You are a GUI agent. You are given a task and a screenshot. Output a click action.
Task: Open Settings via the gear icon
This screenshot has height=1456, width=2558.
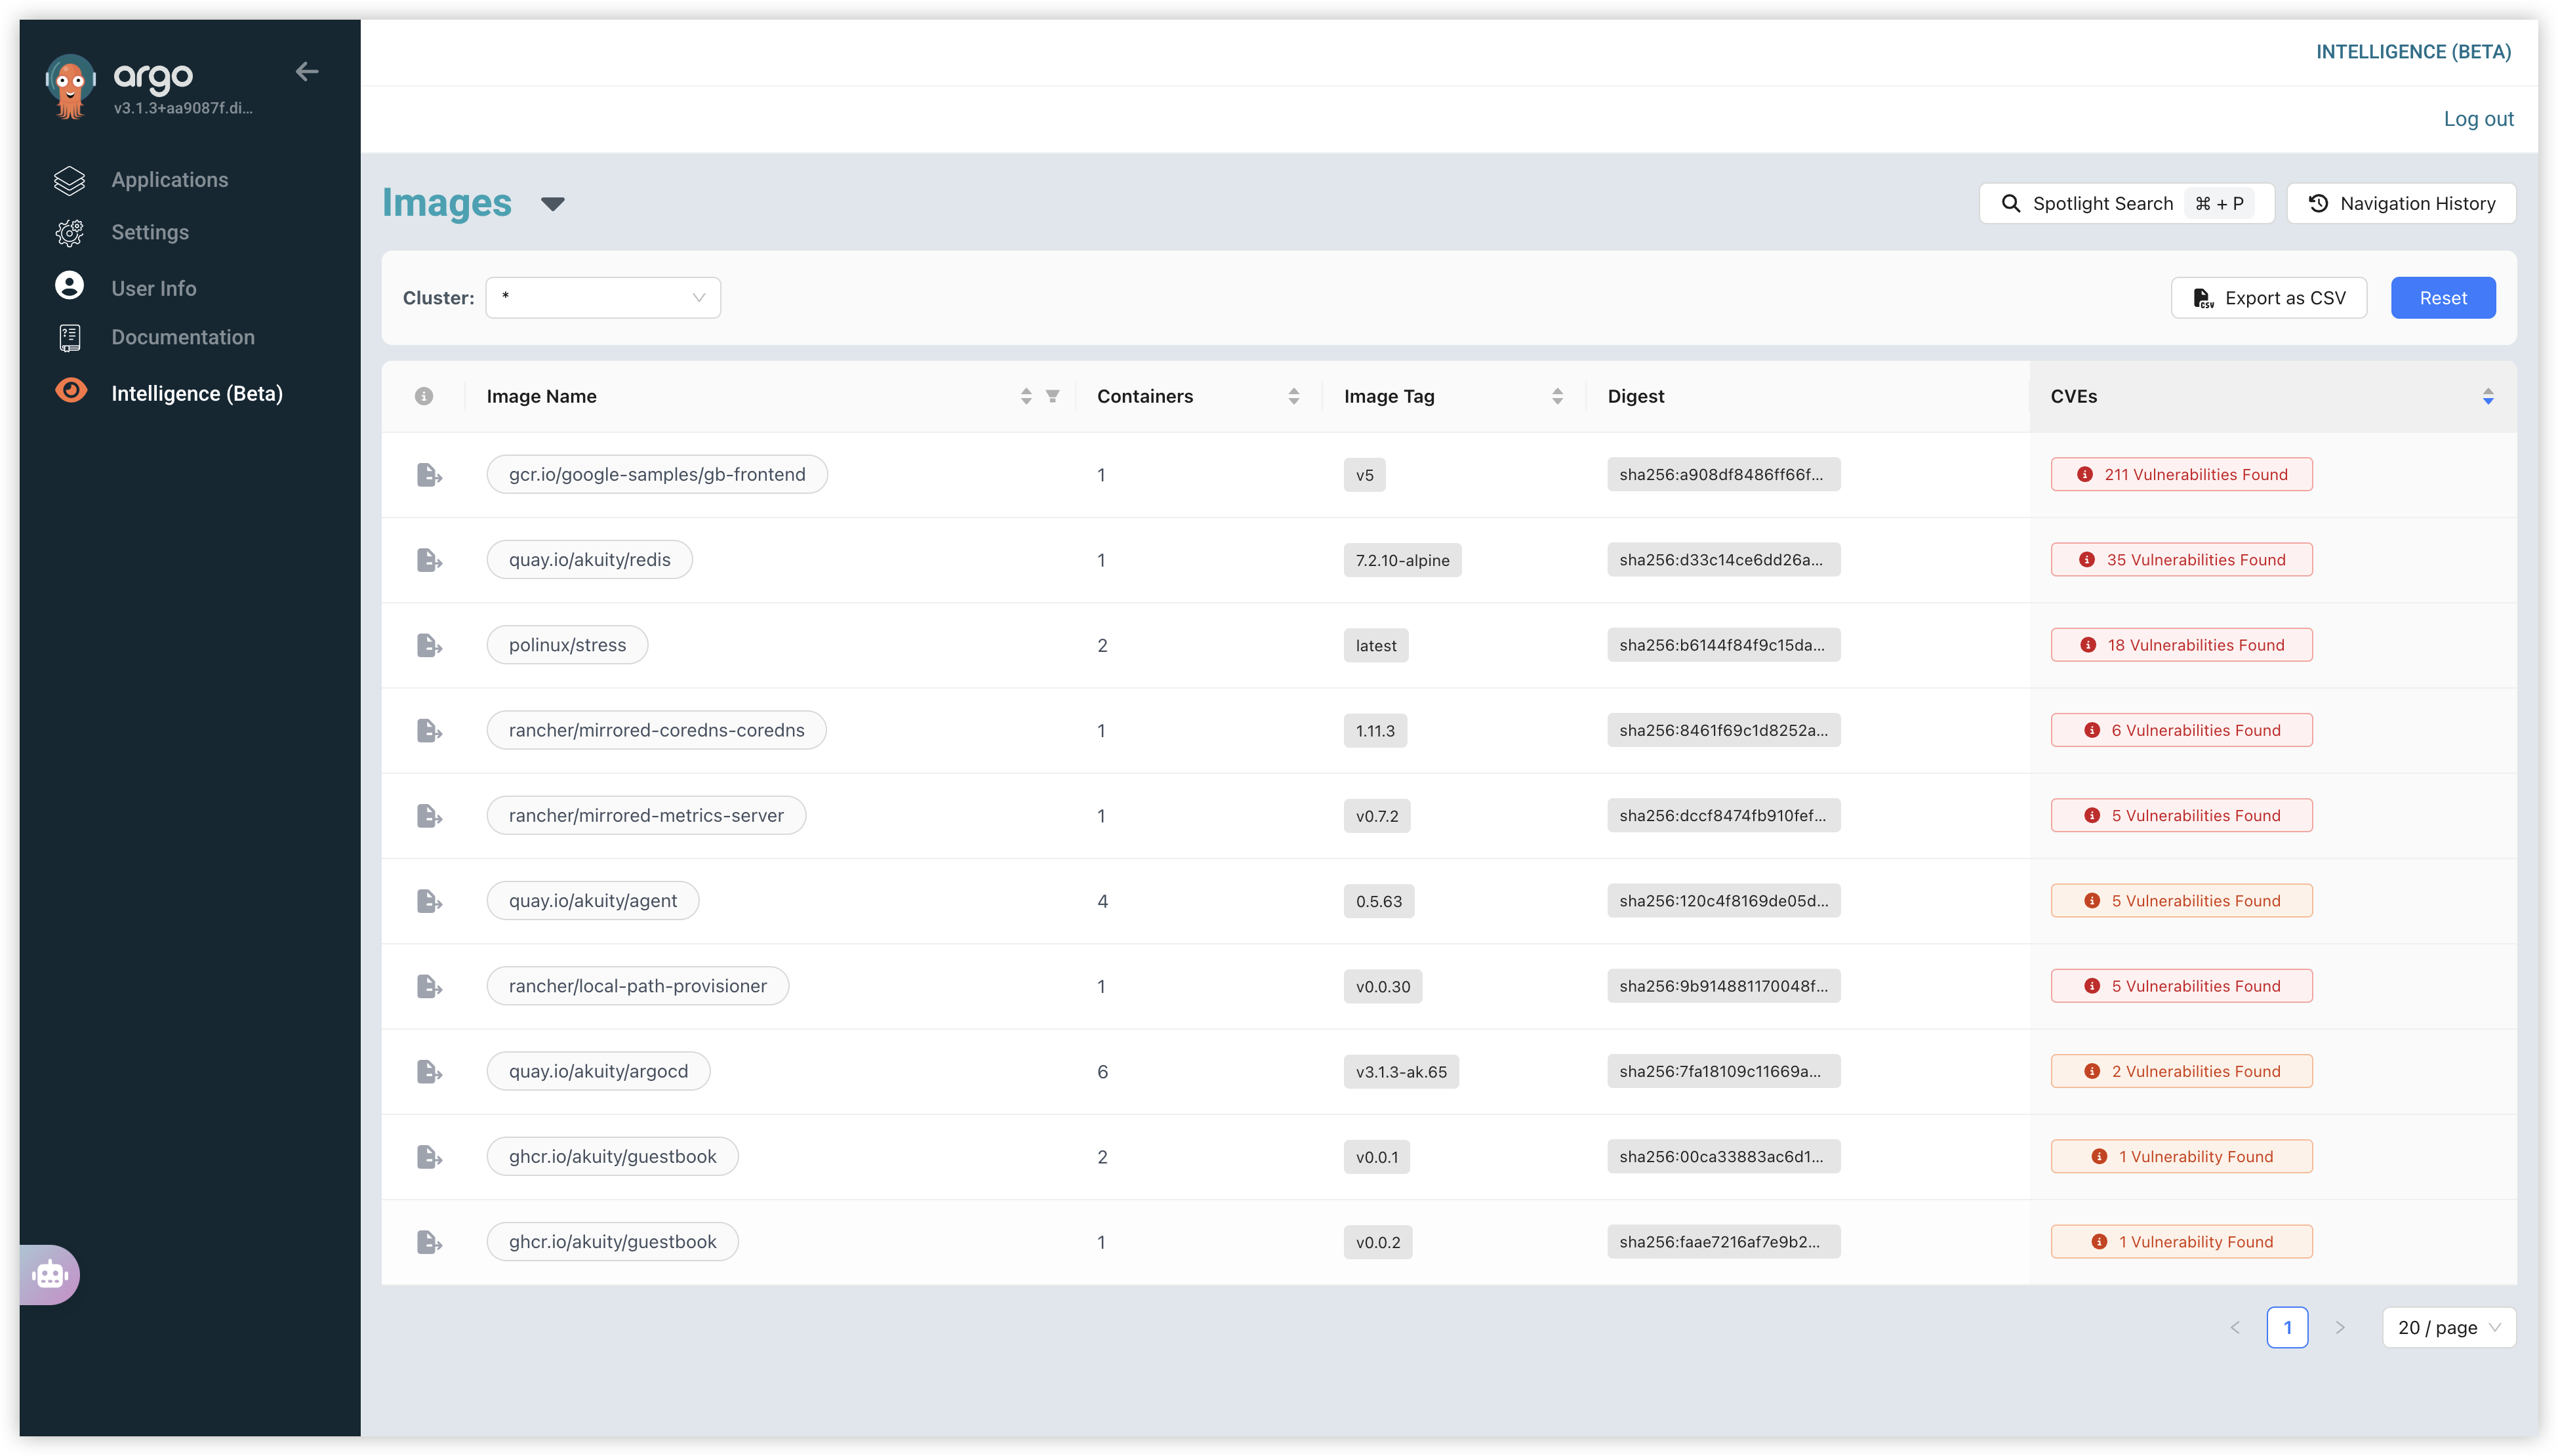tap(69, 232)
